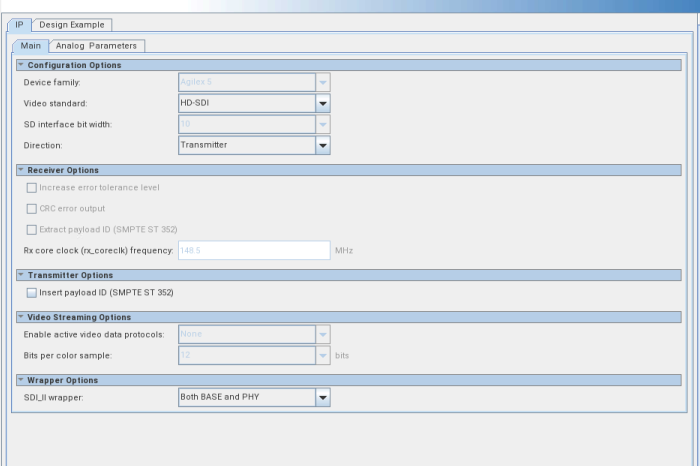Collapse the Video Streaming Options section triangle
700x466 pixels.
21,316
